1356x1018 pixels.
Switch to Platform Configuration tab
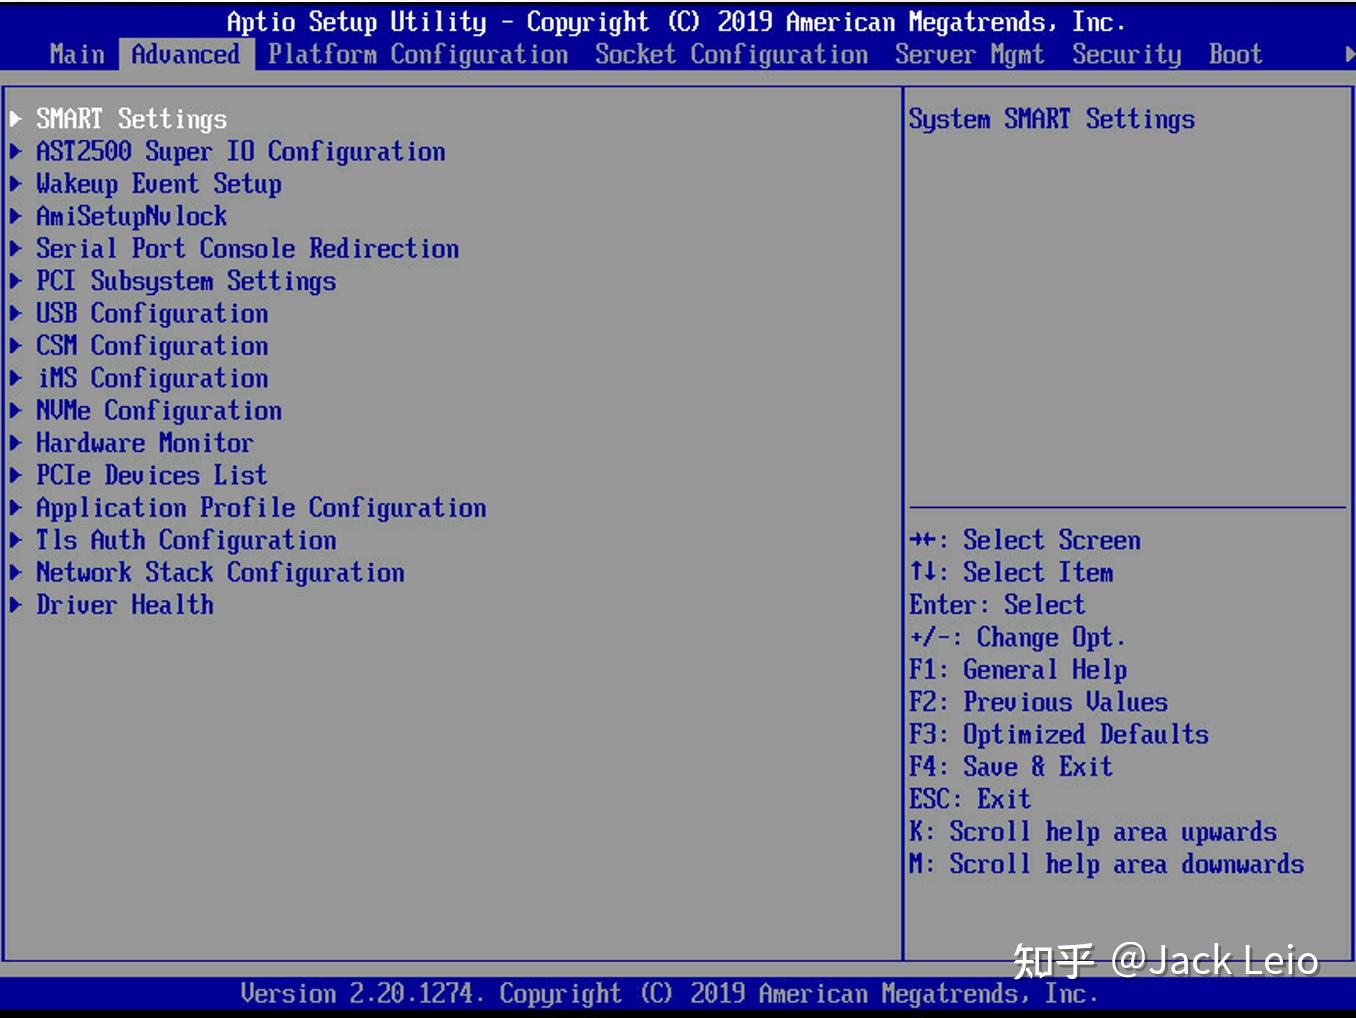418,54
